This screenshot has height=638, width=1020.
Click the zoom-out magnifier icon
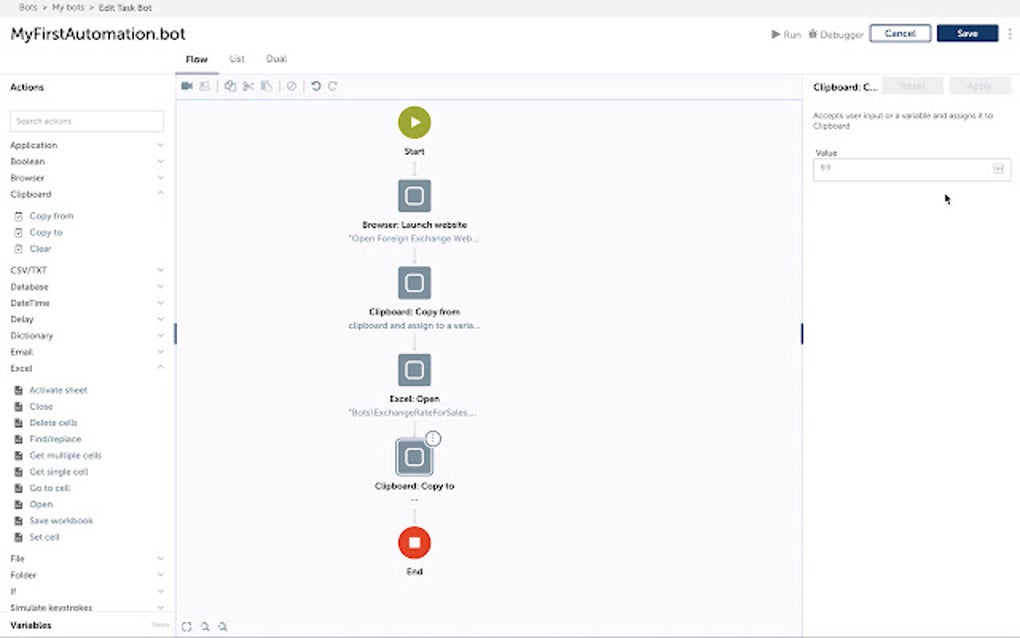pos(222,626)
